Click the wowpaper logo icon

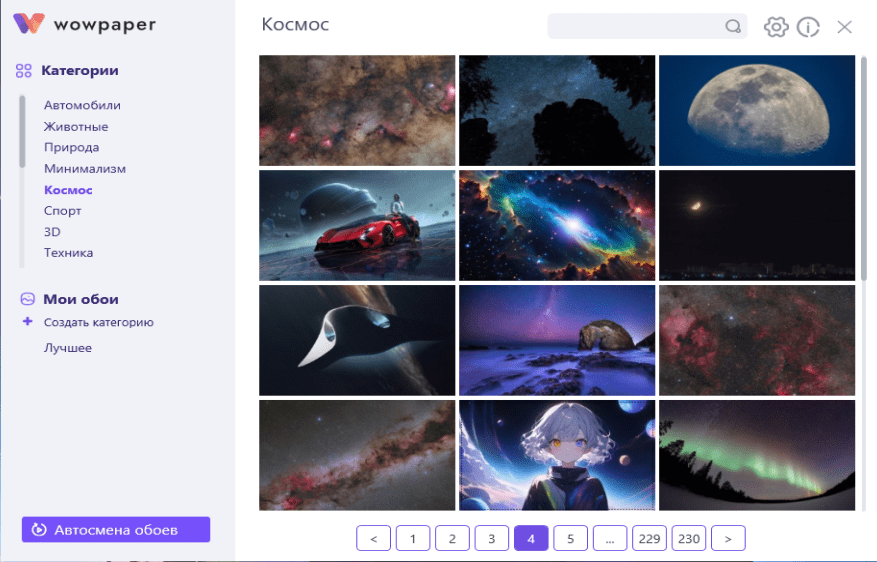coord(29,23)
